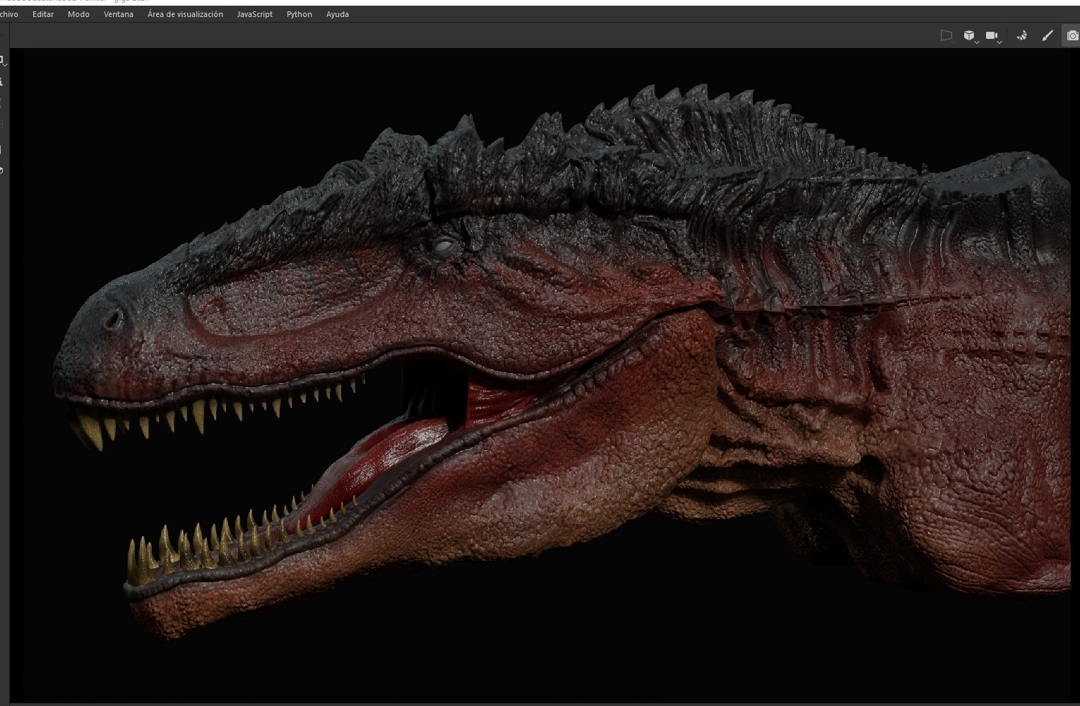Viewport: 1080px width, 706px height.
Task: Open Baking mode via the croissant icon
Action: click(x=1021, y=35)
